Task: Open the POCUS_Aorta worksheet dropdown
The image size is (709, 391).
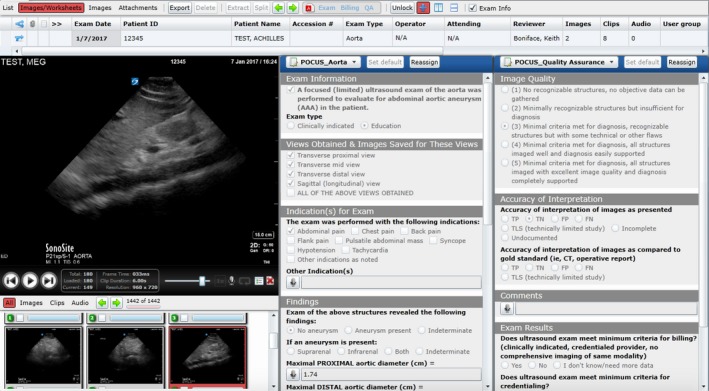Action: (323, 62)
